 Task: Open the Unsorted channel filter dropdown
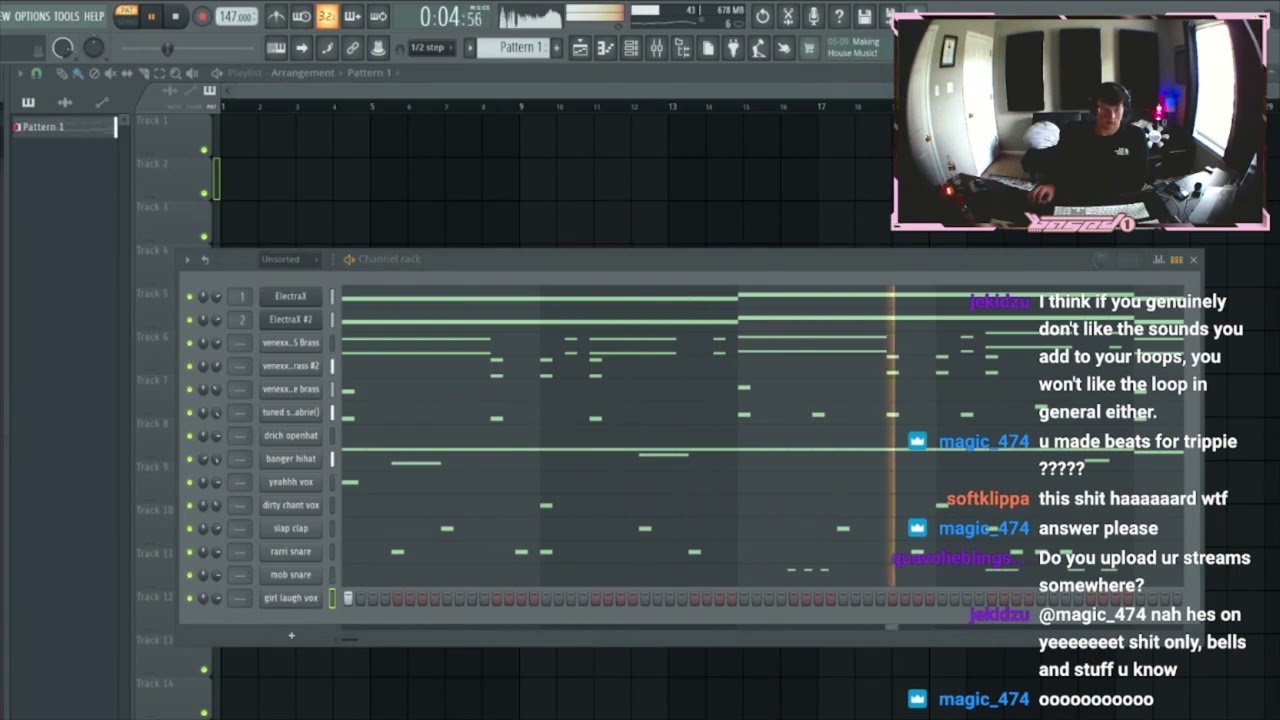(289, 260)
